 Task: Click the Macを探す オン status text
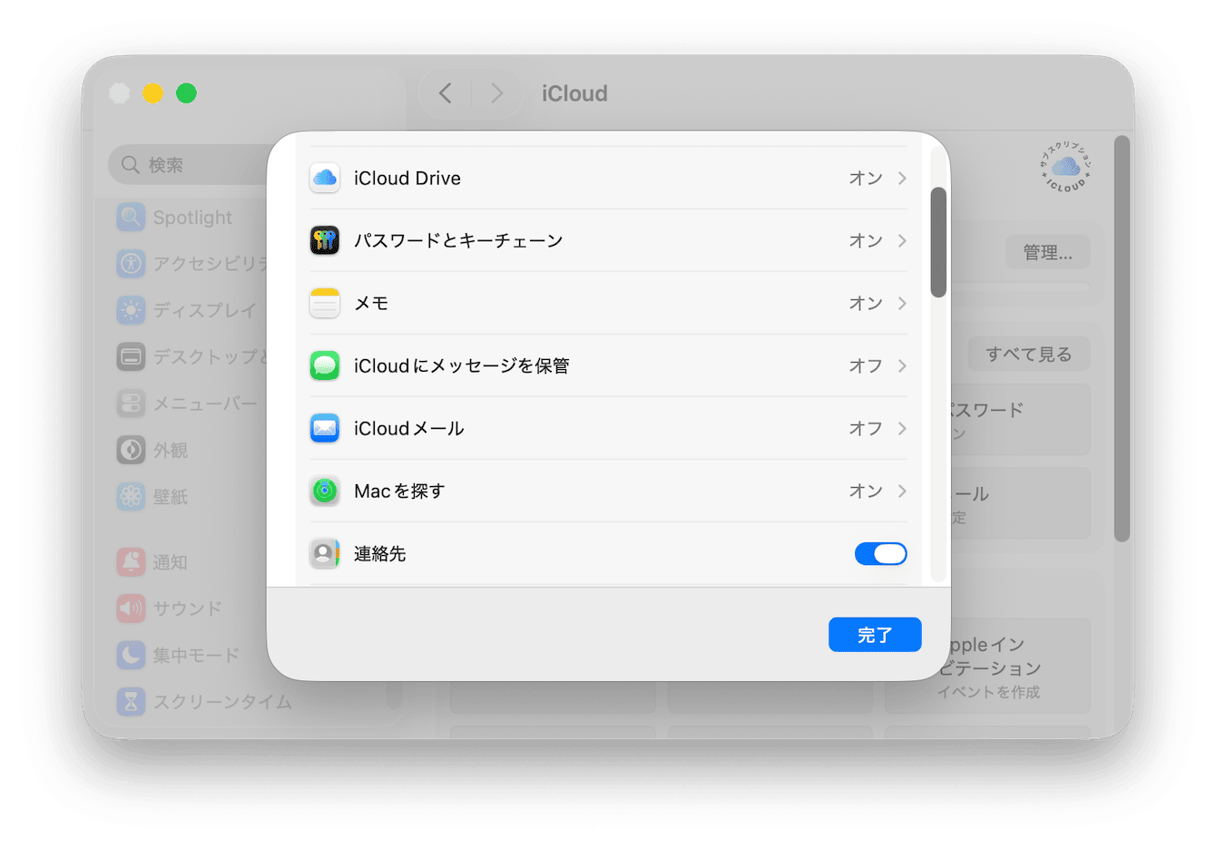[866, 491]
